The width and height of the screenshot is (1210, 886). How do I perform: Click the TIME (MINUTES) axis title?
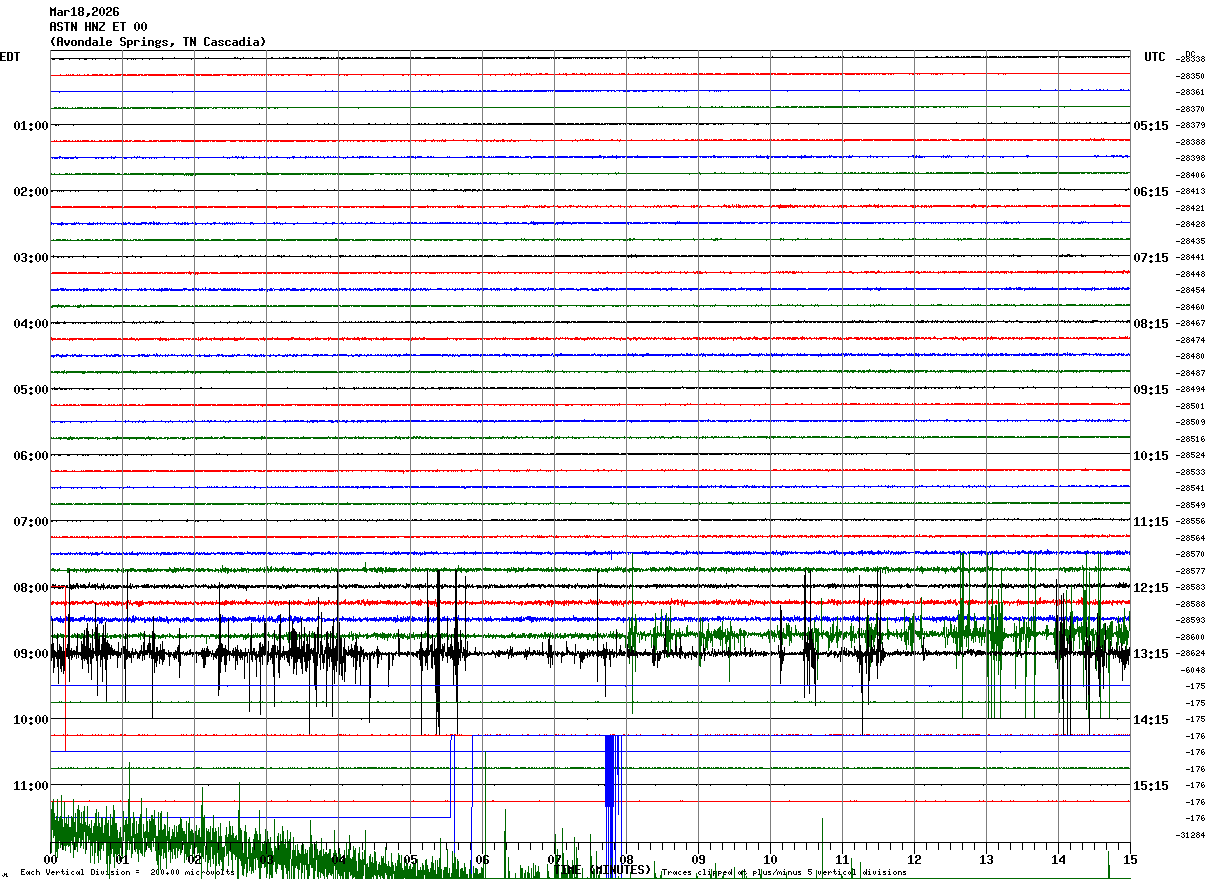pyautogui.click(x=603, y=869)
